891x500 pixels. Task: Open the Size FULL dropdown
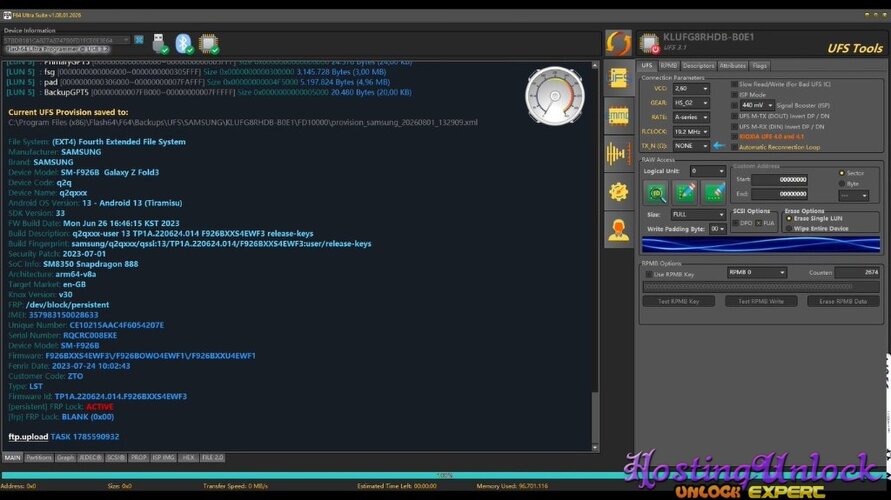click(698, 215)
